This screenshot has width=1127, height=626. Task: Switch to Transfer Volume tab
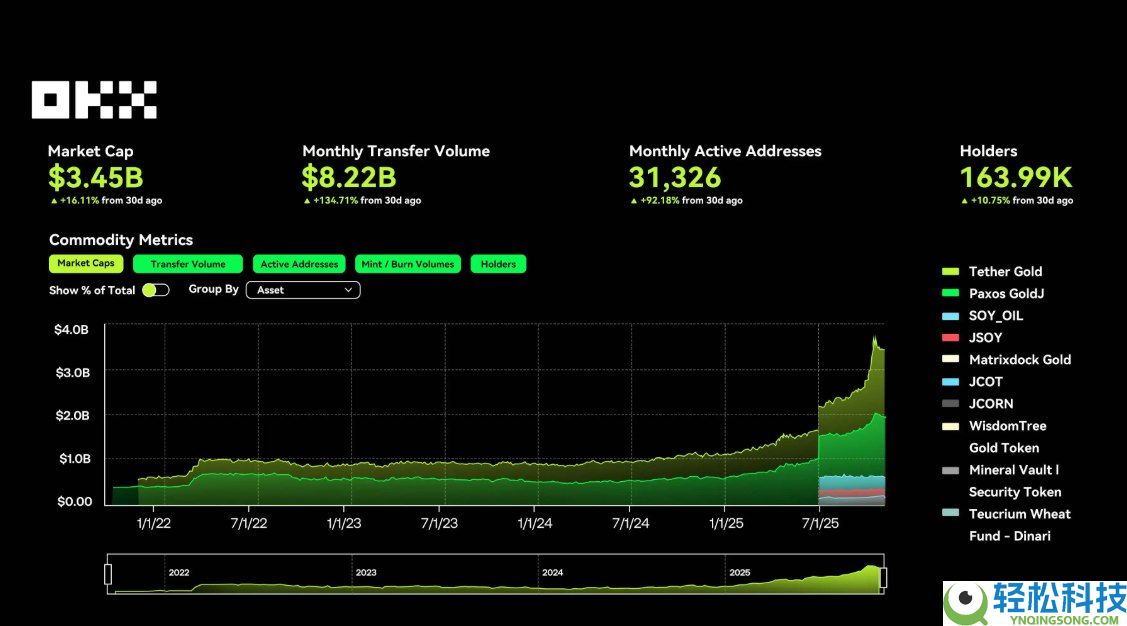pos(188,265)
